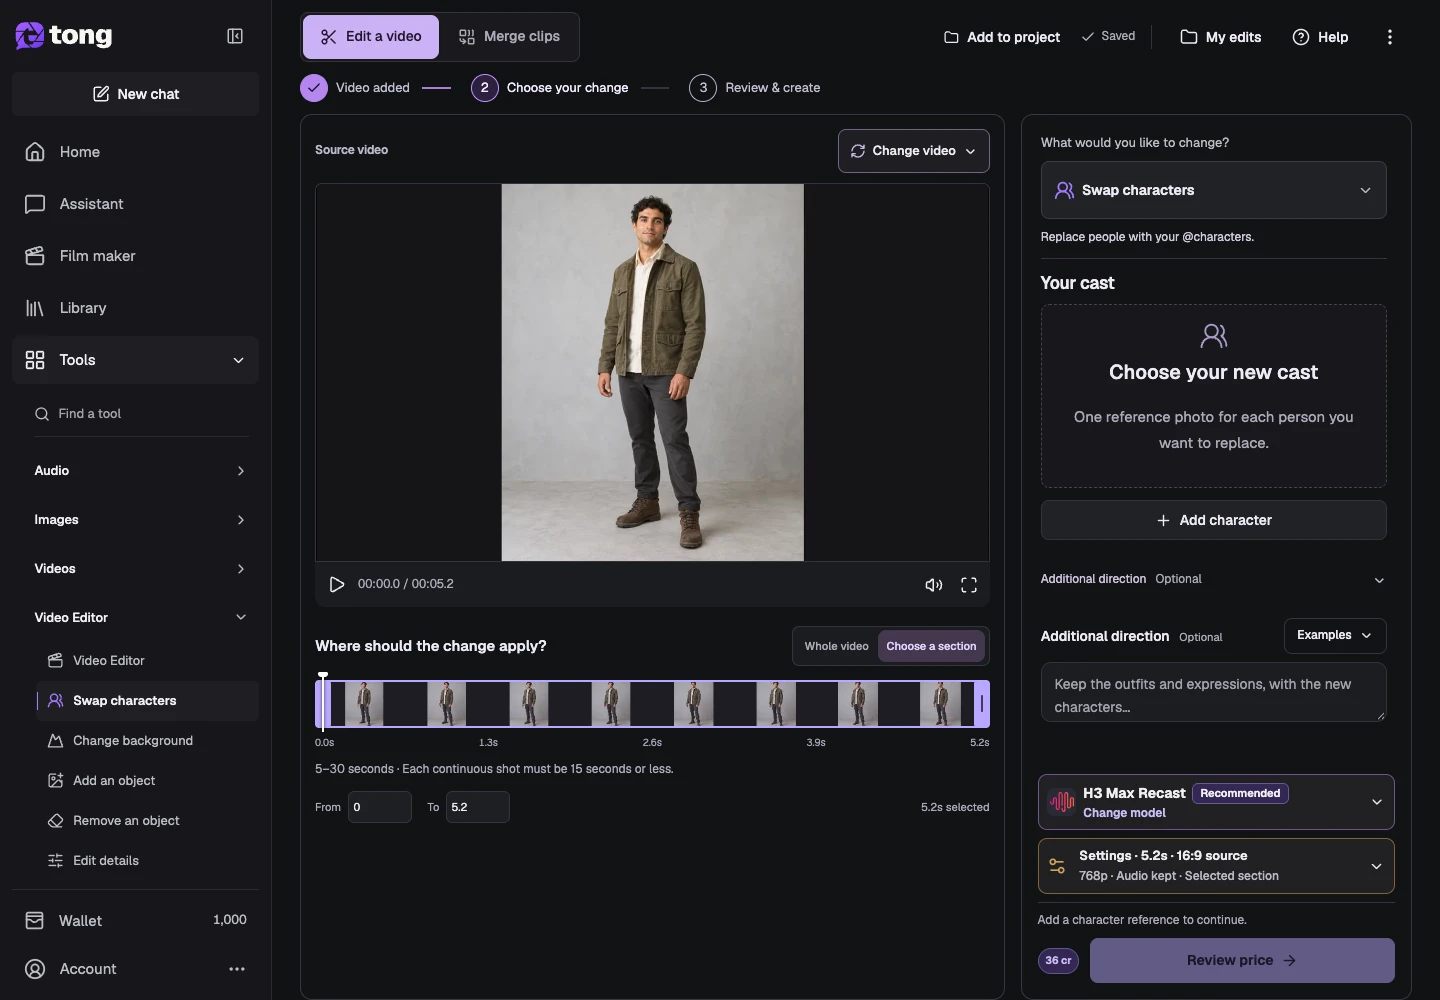The width and height of the screenshot is (1440, 1000).
Task: Open the Assistant page
Action: tap(135, 204)
